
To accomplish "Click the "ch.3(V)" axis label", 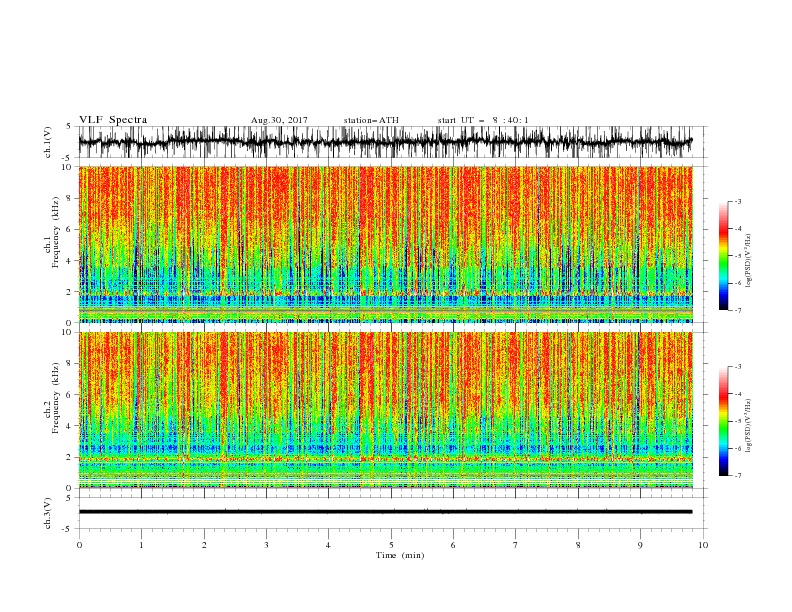I will point(48,513).
